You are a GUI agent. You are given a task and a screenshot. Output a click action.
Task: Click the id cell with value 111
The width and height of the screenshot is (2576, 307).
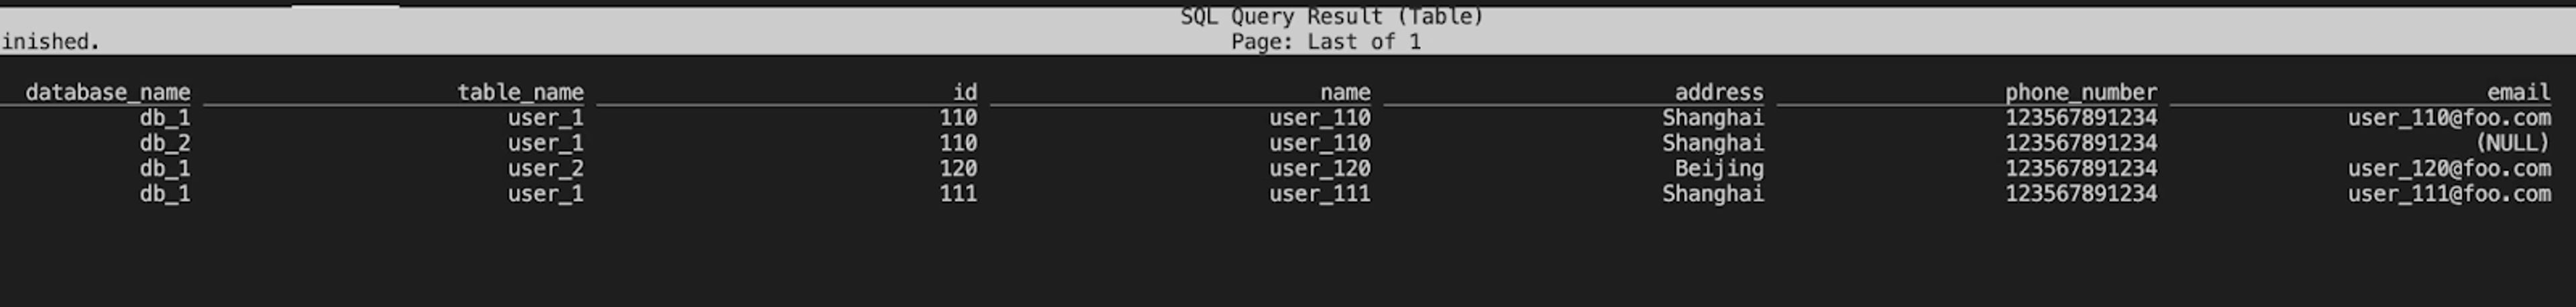coord(958,193)
